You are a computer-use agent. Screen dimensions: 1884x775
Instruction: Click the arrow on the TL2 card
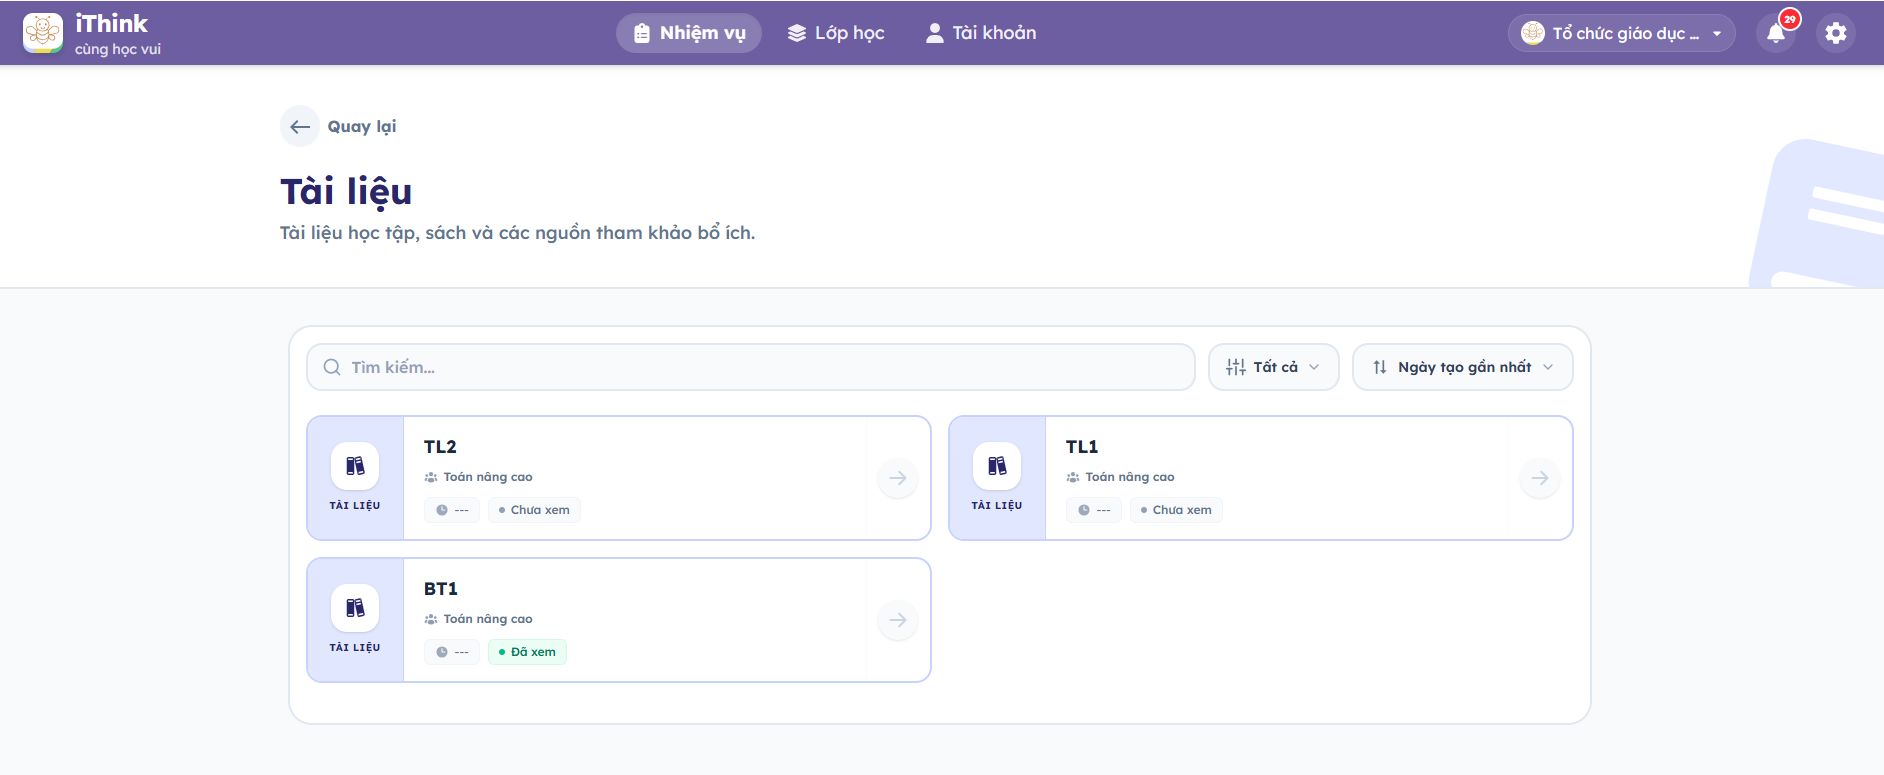coord(898,478)
